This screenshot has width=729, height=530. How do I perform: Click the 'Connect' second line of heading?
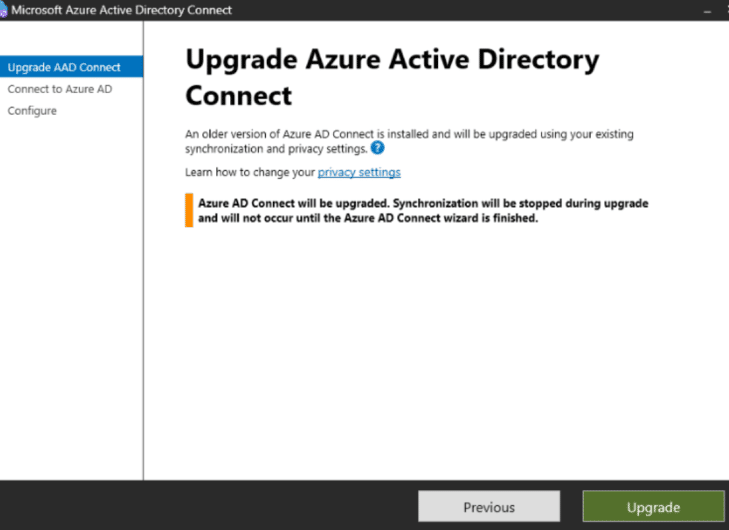(x=239, y=96)
